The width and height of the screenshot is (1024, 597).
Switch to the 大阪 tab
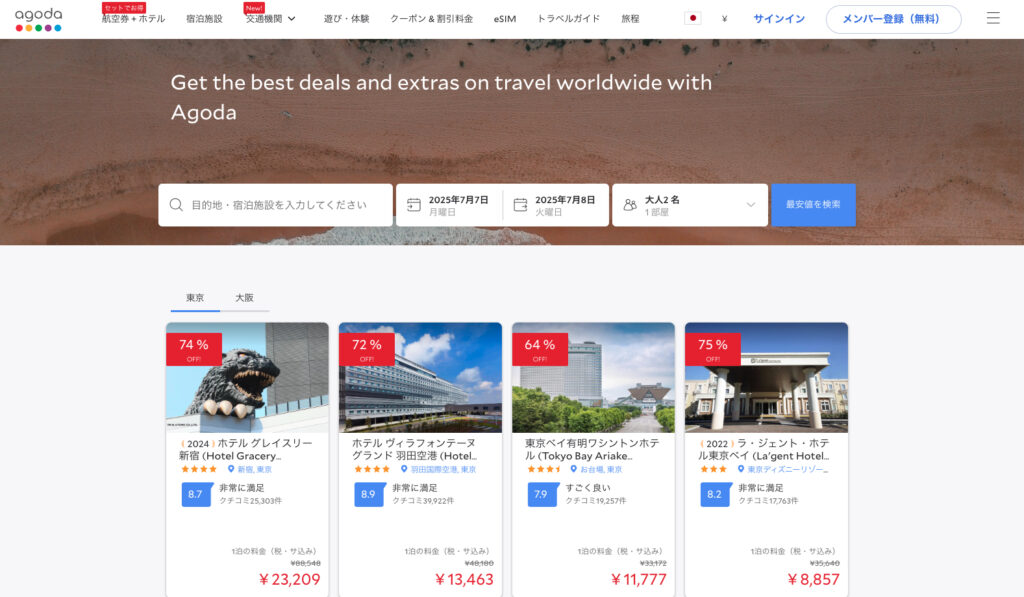pos(244,298)
